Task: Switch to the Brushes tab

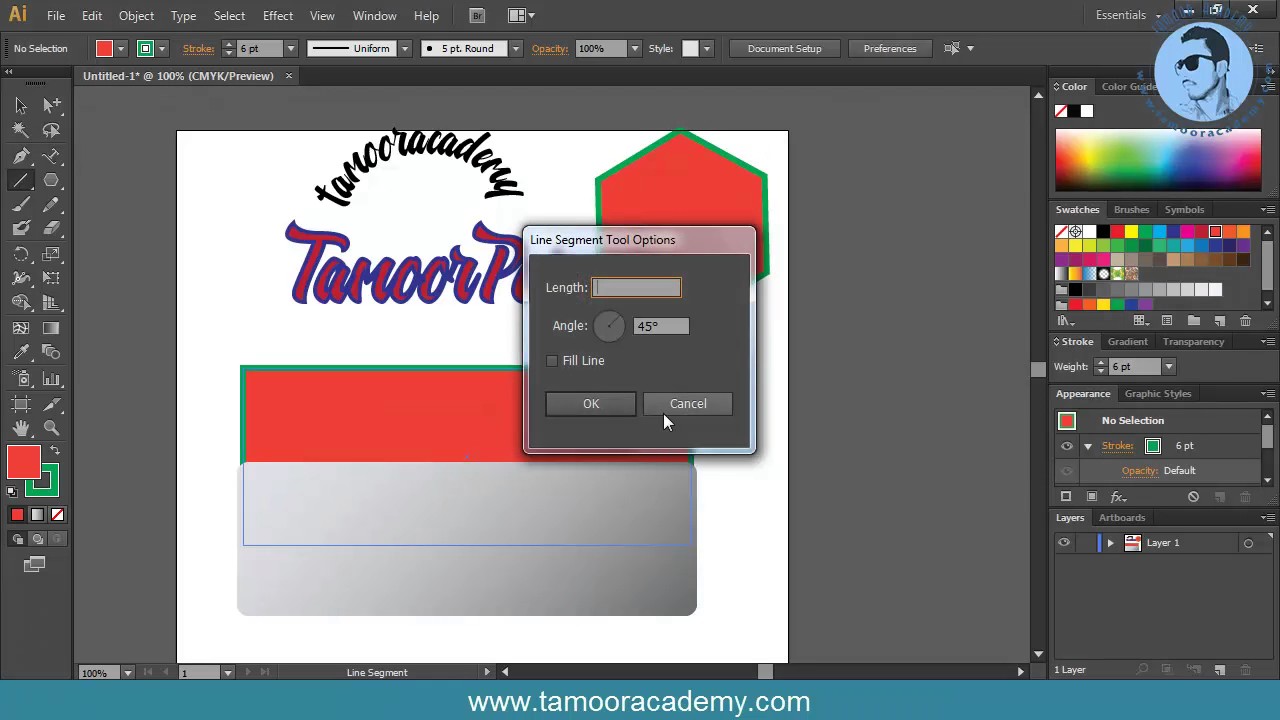Action: click(1131, 210)
